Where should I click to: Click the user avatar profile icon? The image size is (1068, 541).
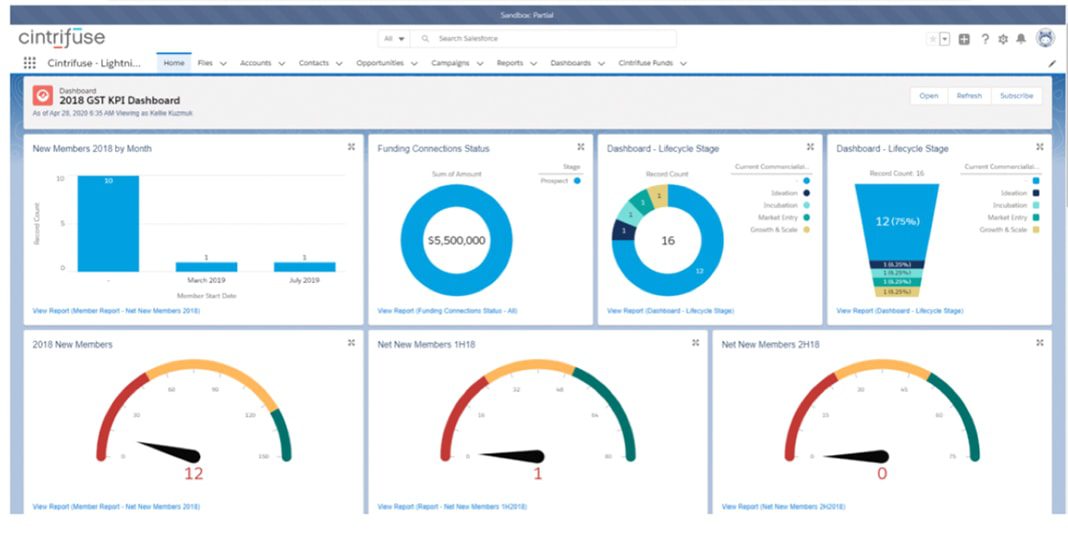(1045, 38)
